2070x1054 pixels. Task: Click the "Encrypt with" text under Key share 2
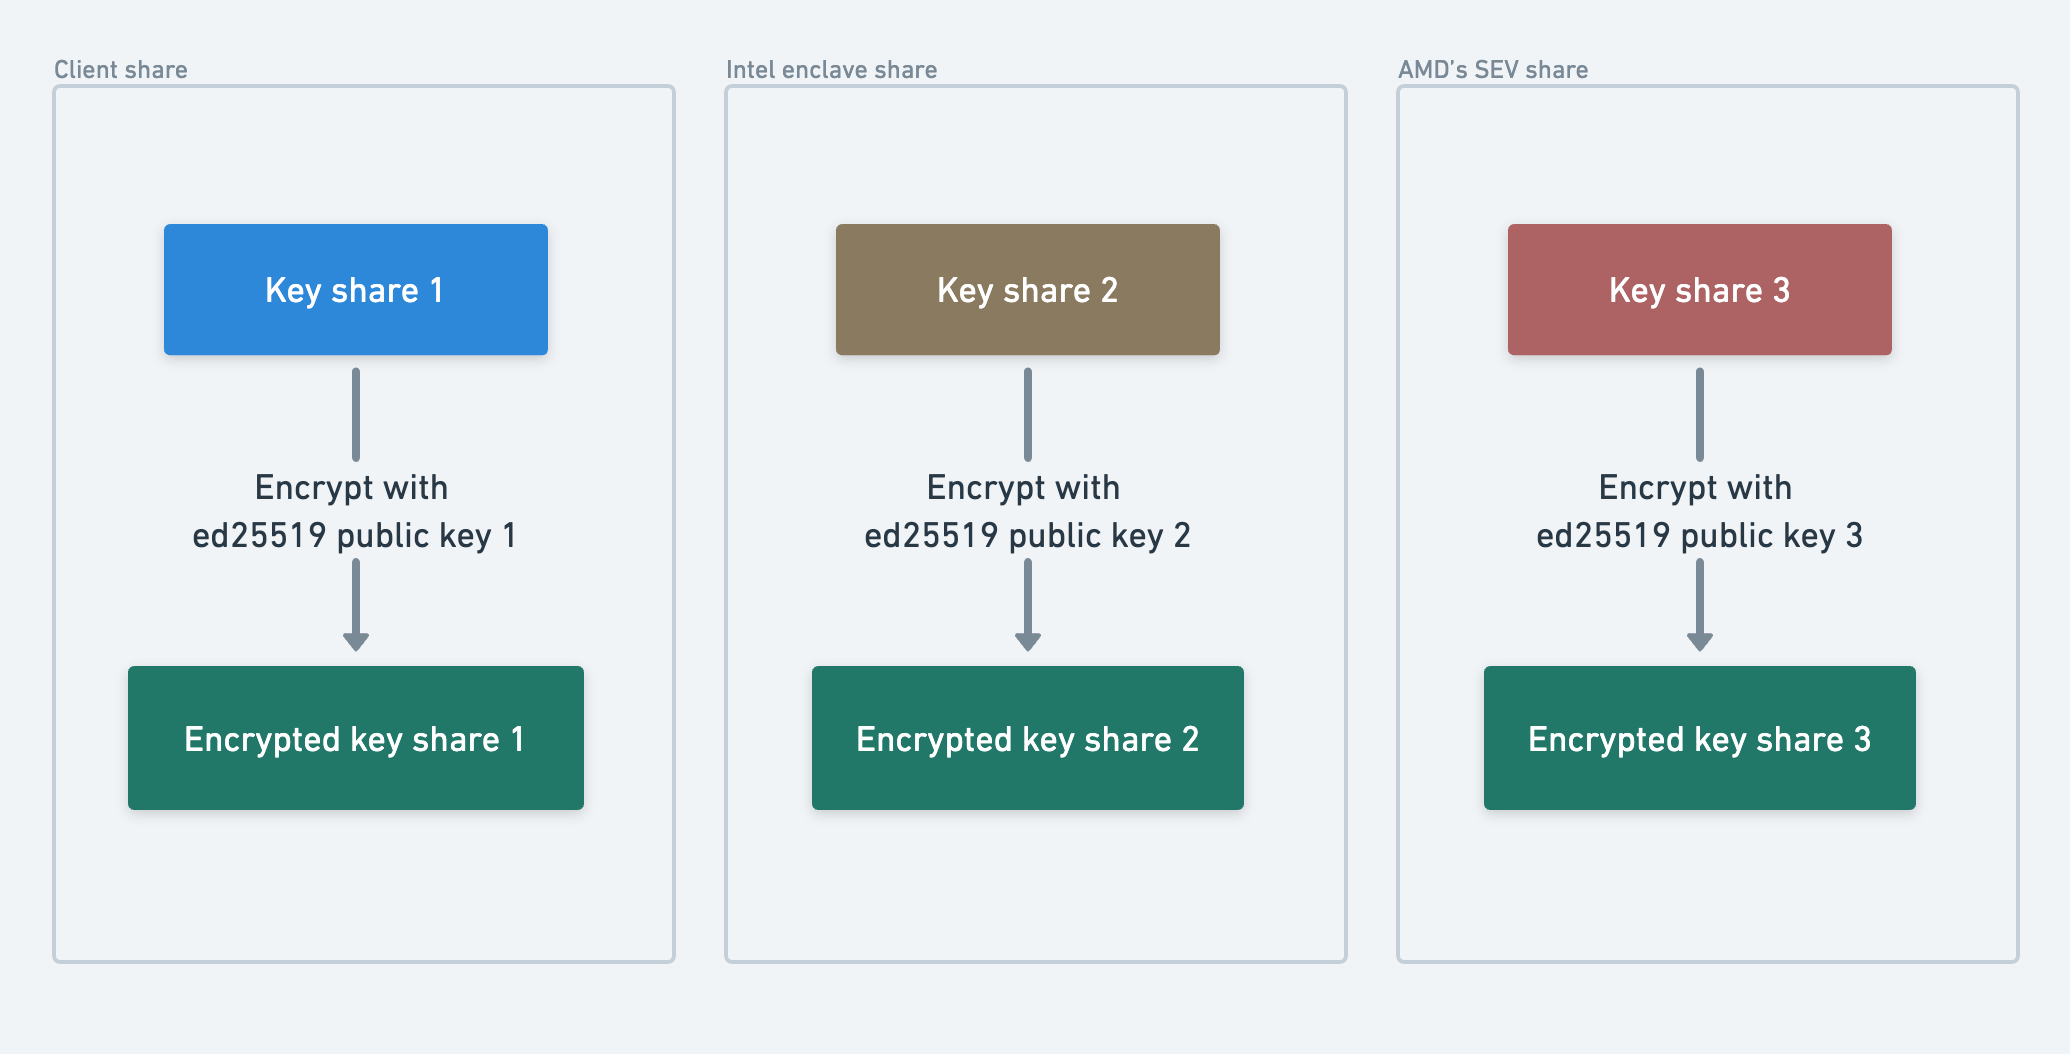(1023, 487)
